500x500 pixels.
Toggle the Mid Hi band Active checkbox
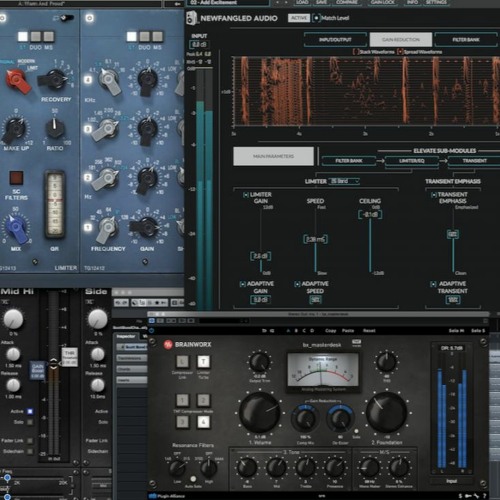tap(30, 411)
